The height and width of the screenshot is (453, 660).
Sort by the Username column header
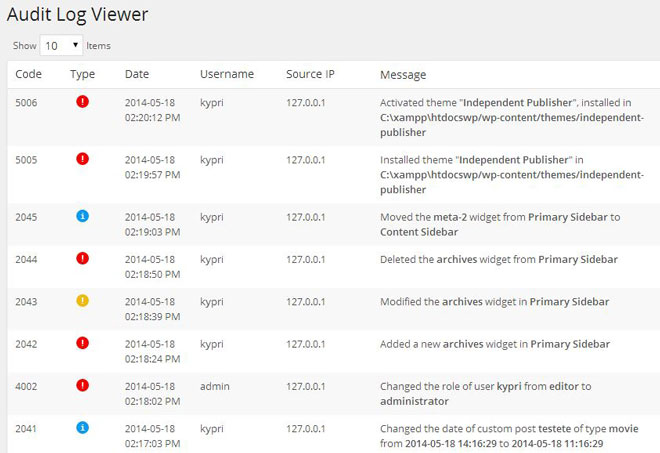click(227, 74)
